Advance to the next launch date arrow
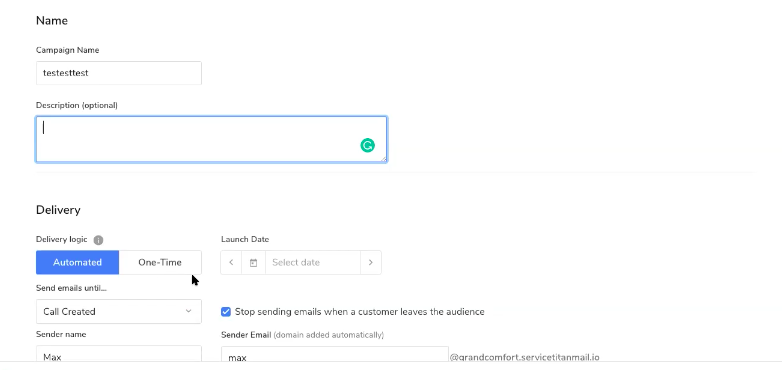This screenshot has width=782, height=370. [x=371, y=262]
